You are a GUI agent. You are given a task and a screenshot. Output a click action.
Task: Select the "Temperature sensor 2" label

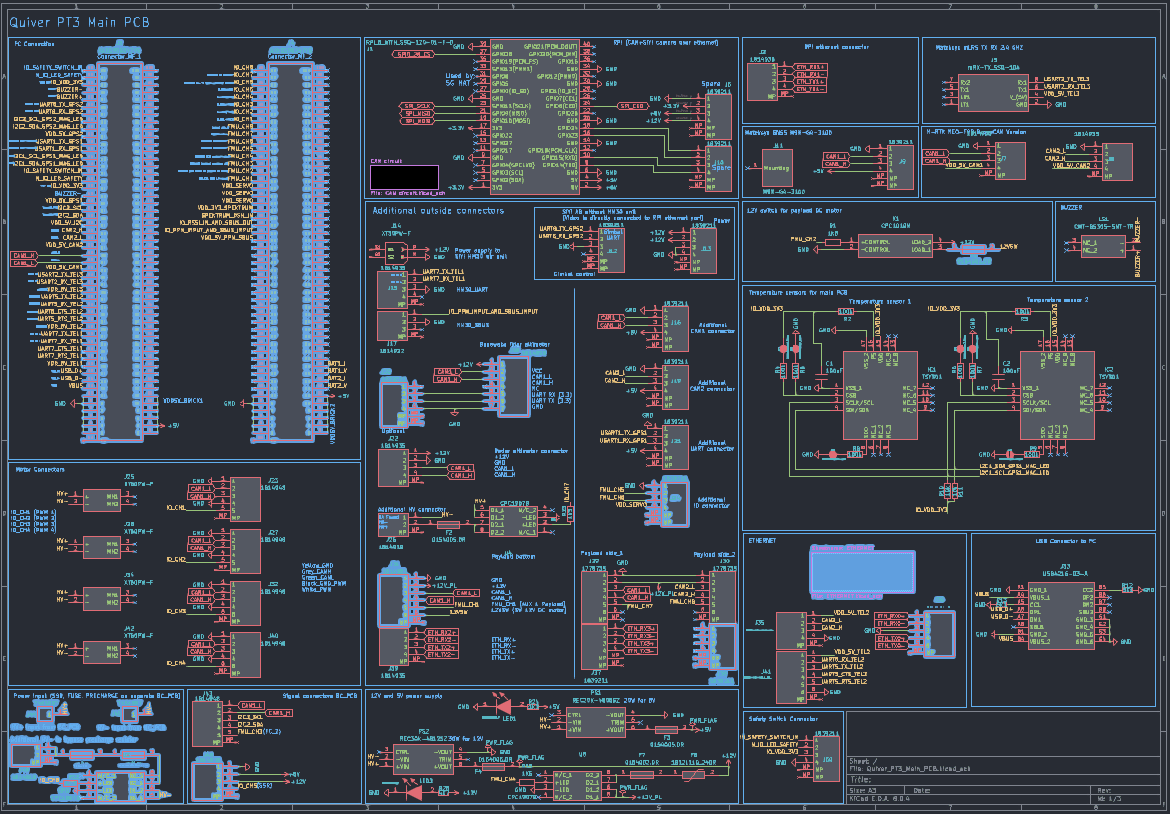tap(1057, 300)
